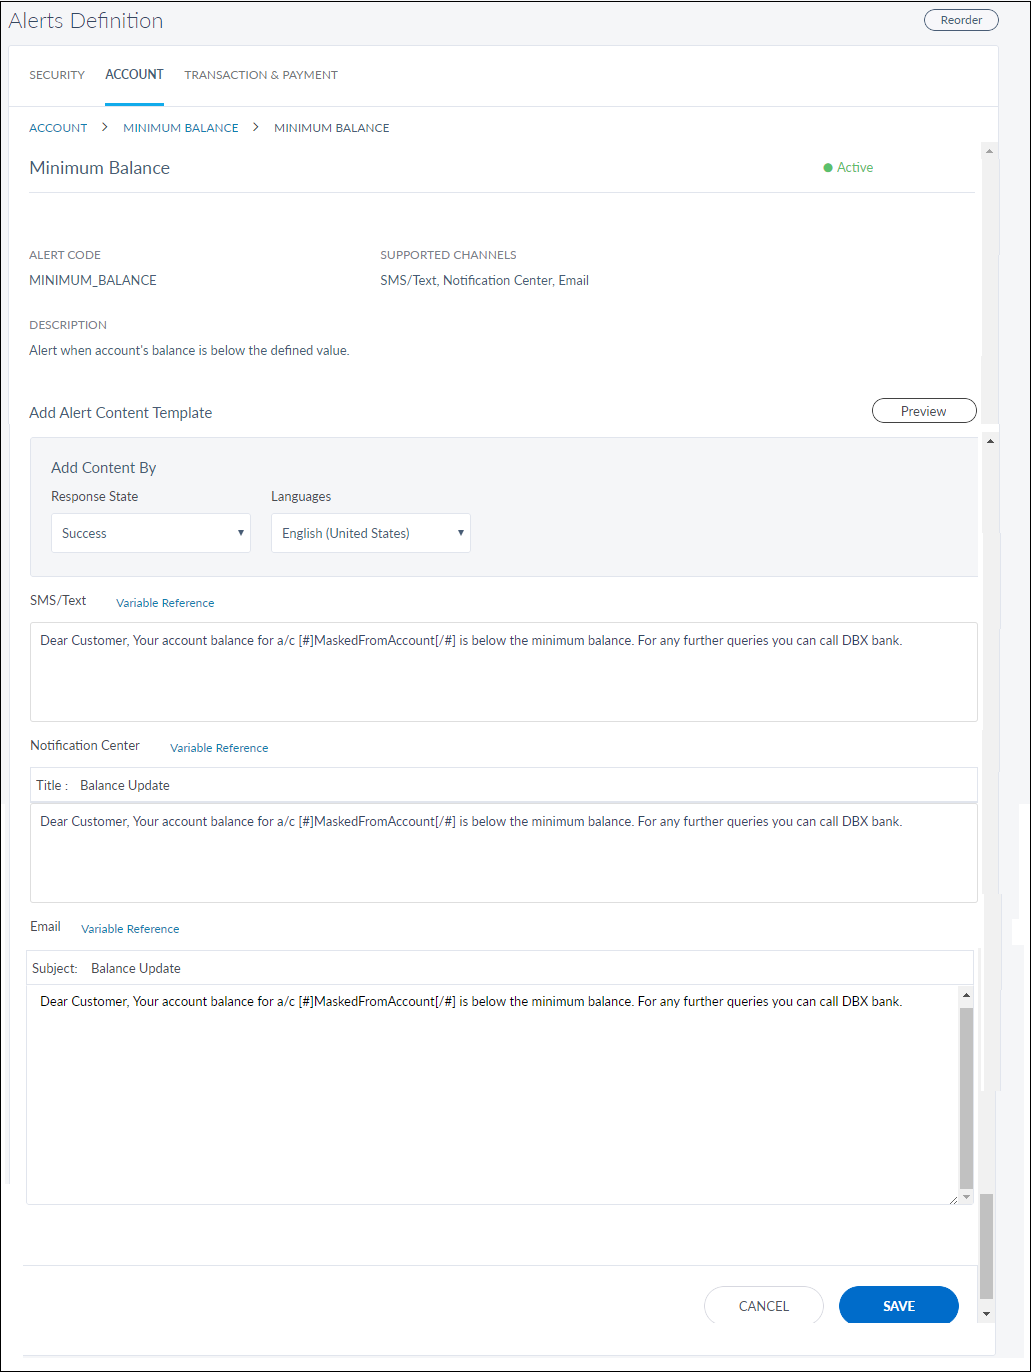1031x1372 pixels.
Task: Click the Reorder button
Action: (x=960, y=20)
